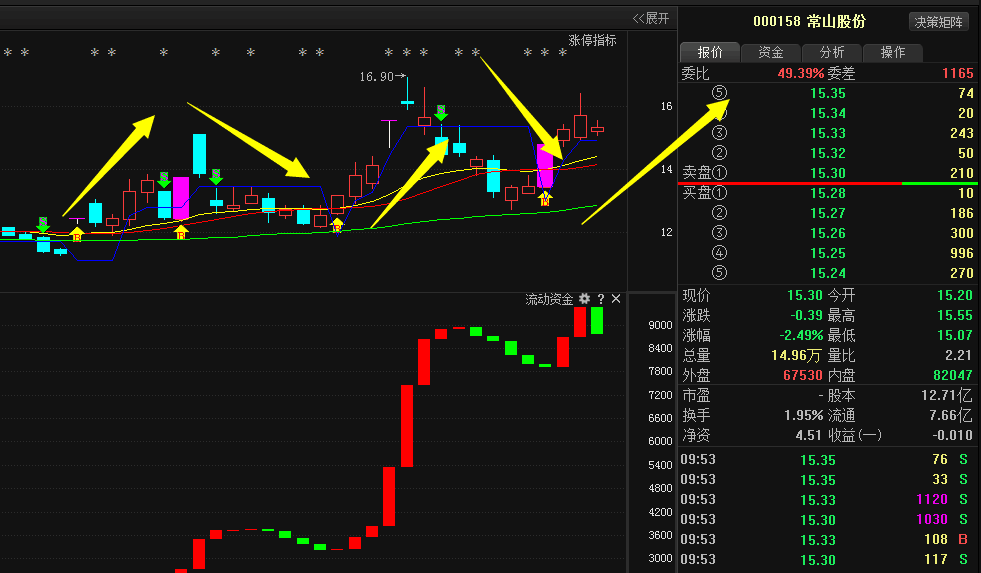Open the 操作 tab

point(892,52)
